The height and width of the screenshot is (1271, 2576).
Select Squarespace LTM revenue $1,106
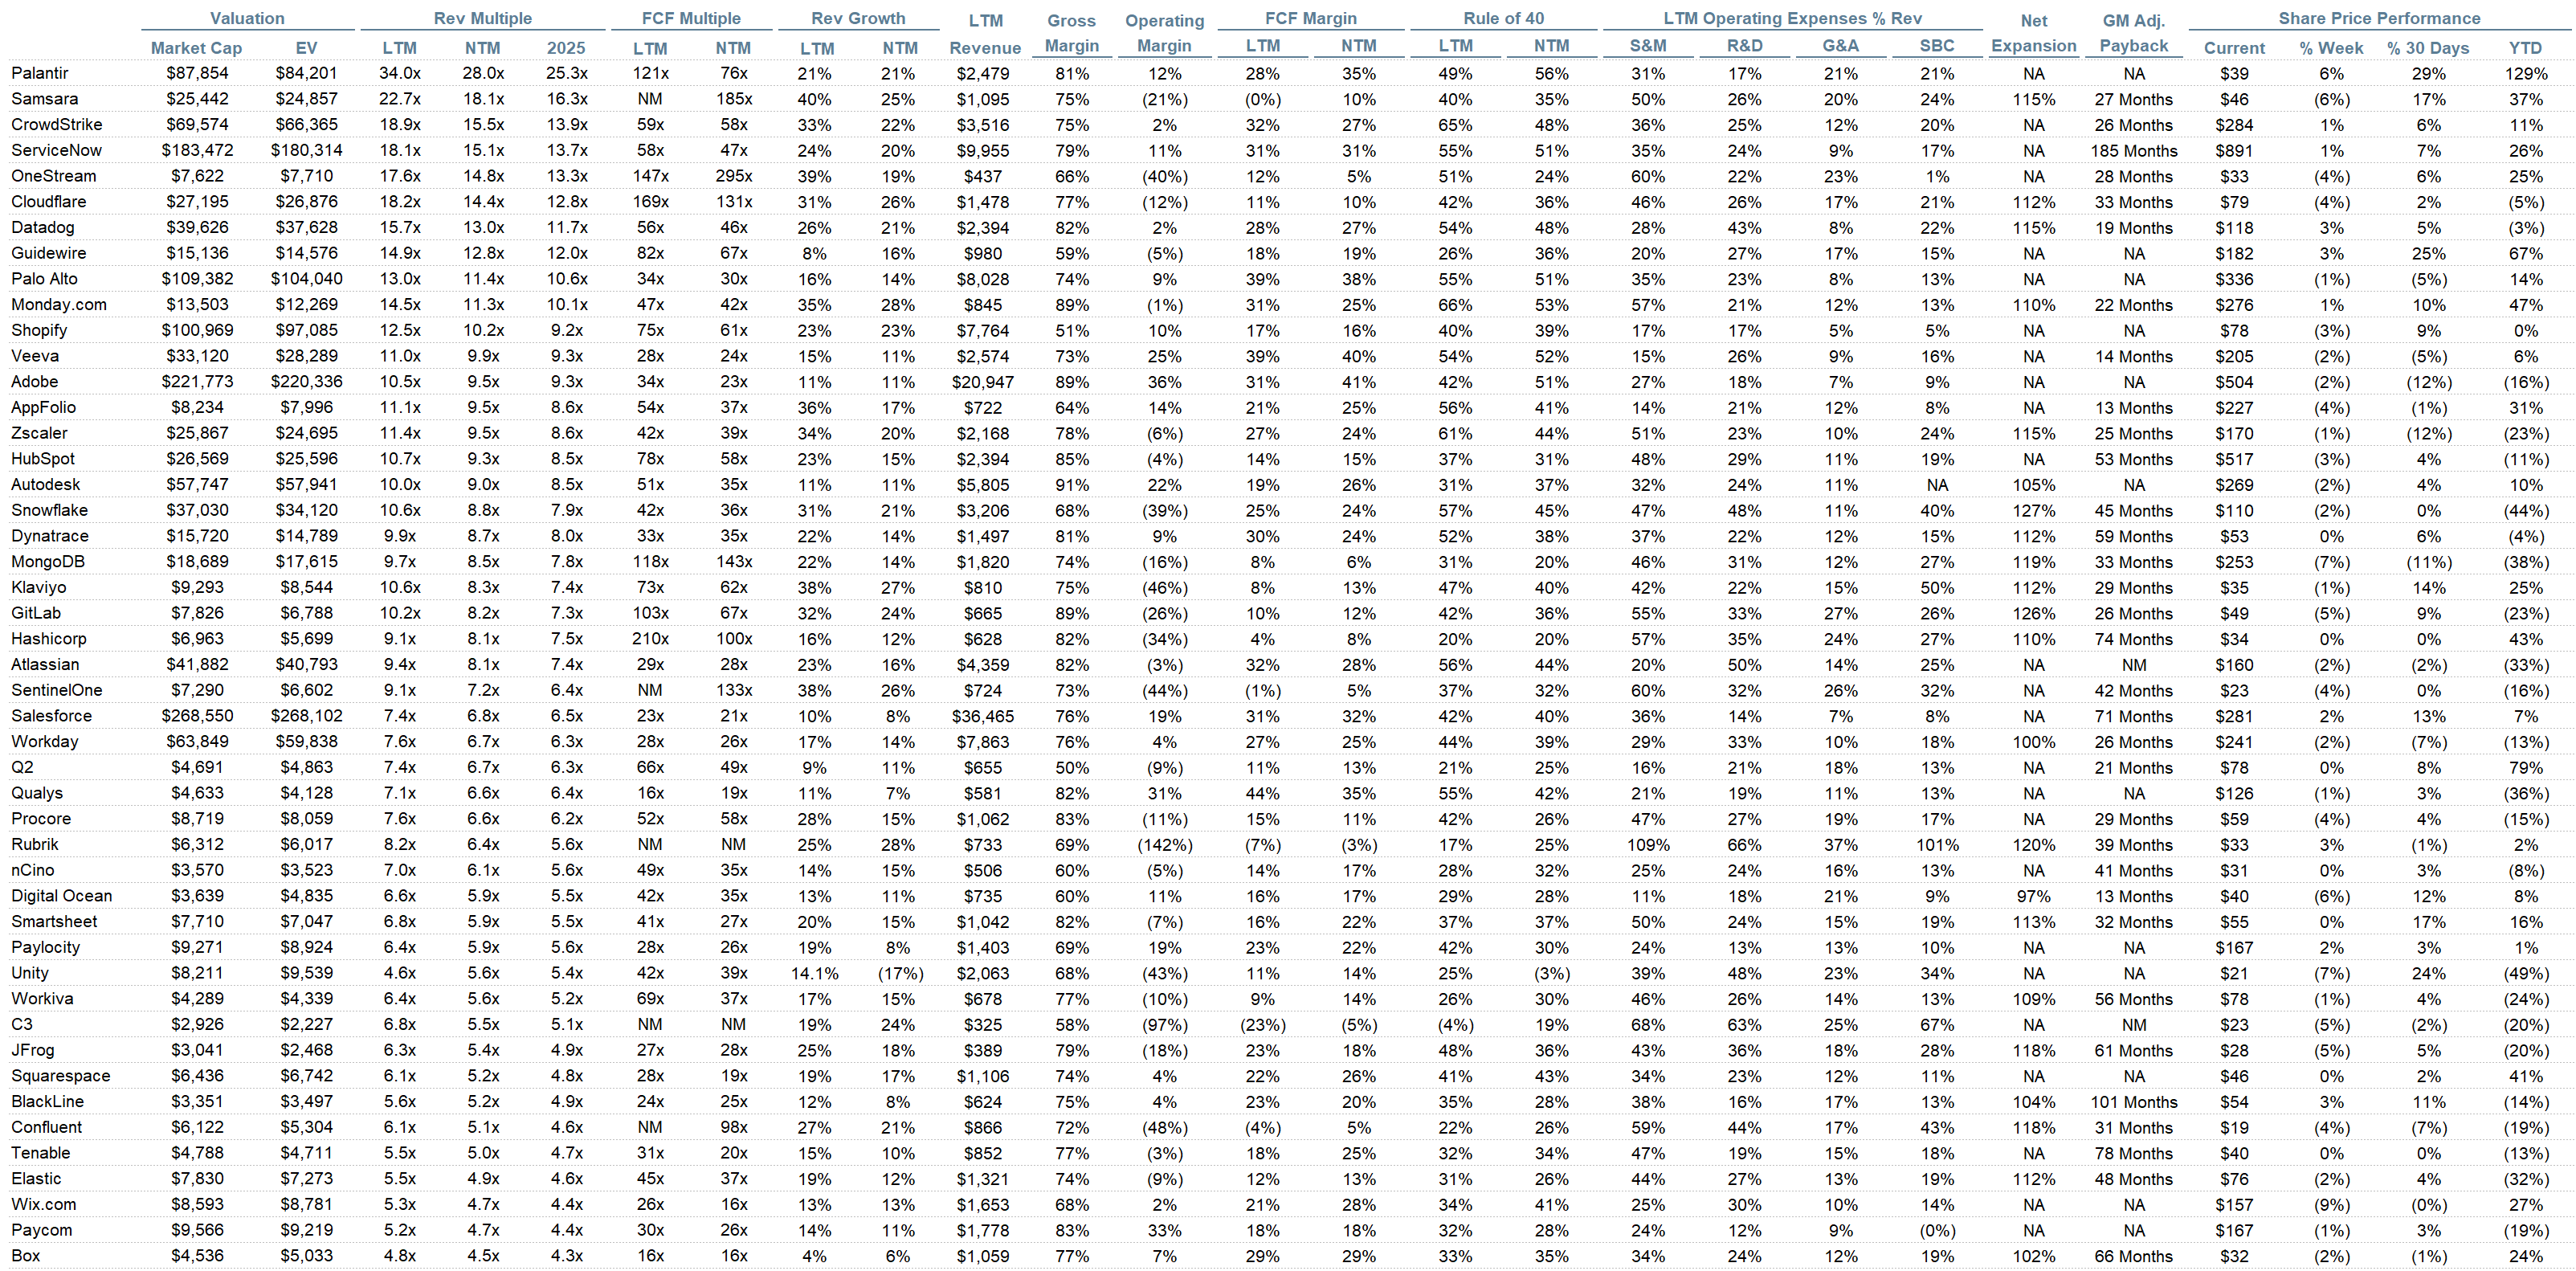coord(983,1076)
